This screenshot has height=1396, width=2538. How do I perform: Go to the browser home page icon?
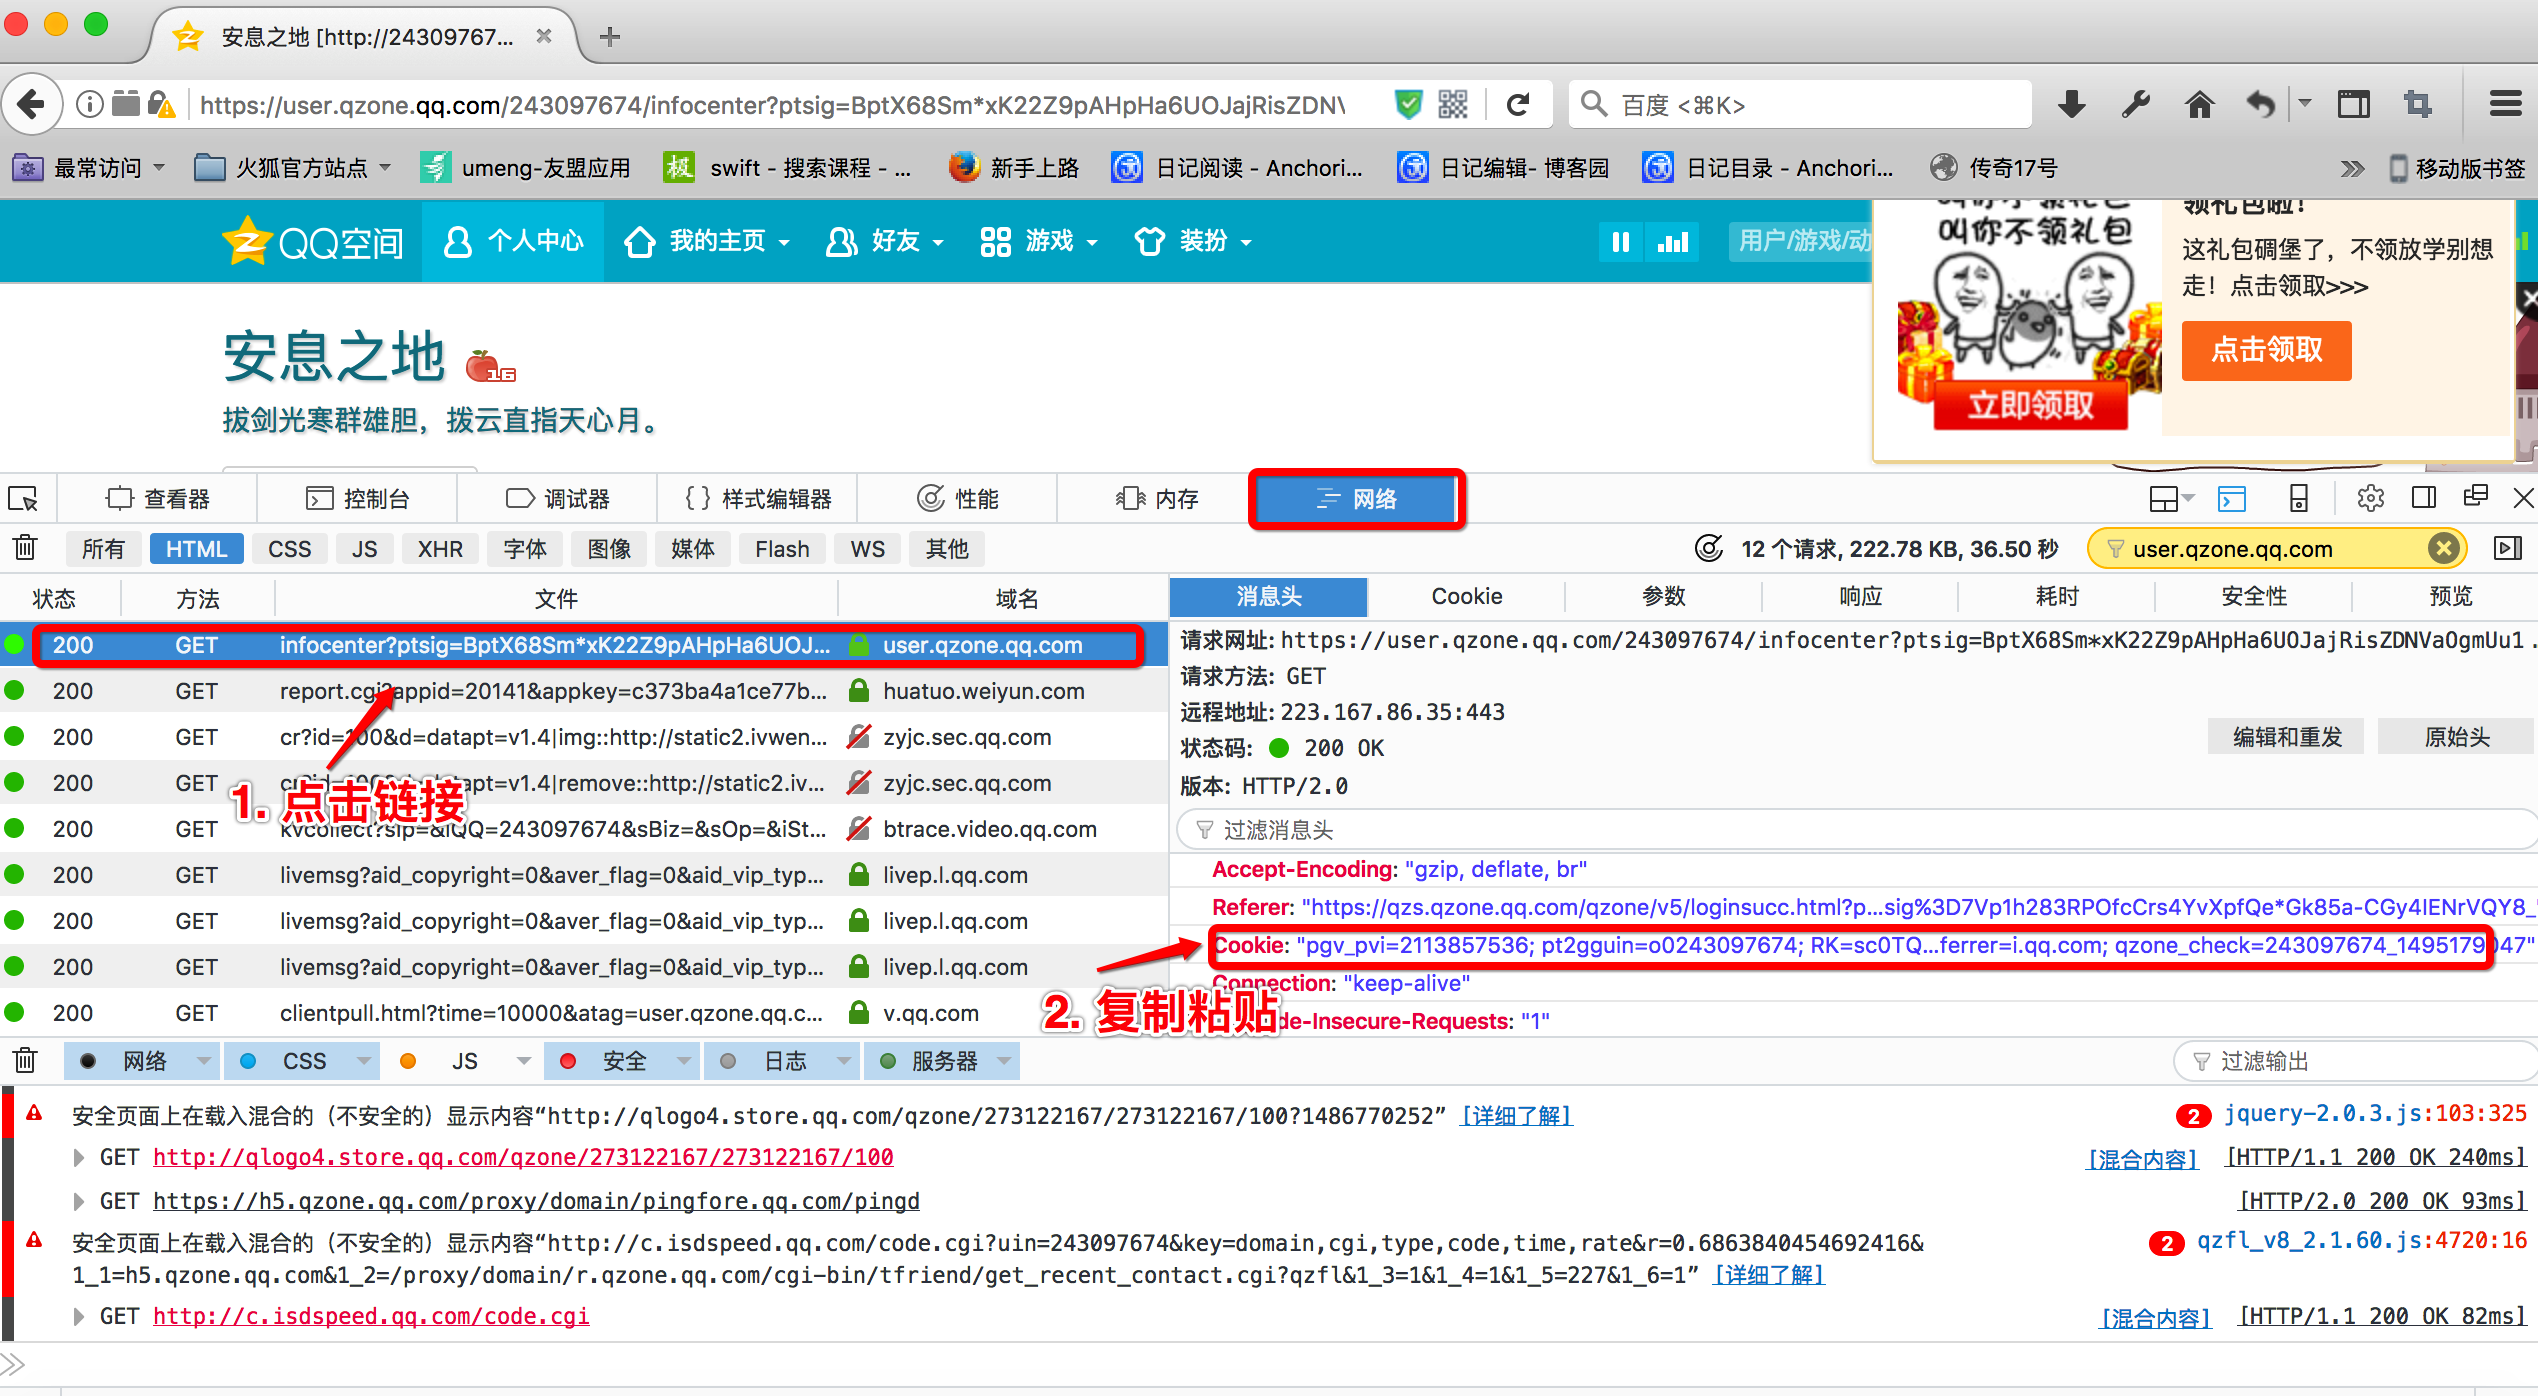pyautogui.click(x=2199, y=104)
